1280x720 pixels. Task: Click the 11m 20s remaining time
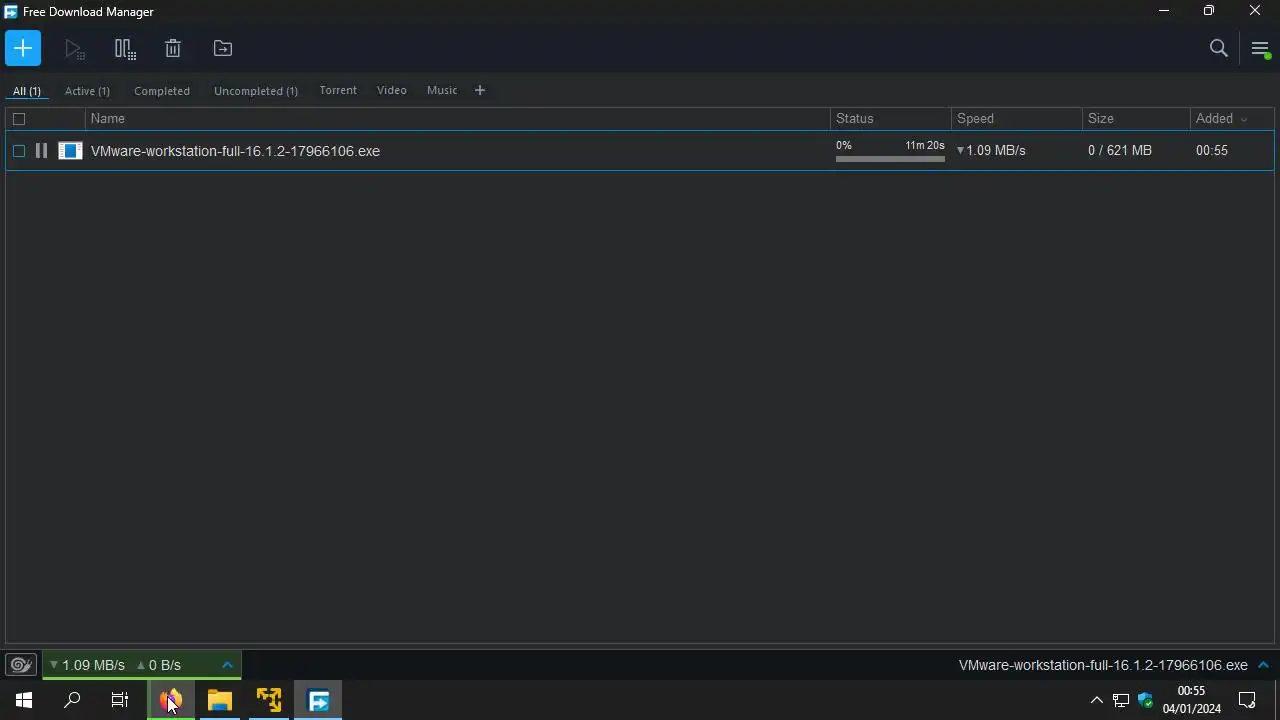(925, 145)
